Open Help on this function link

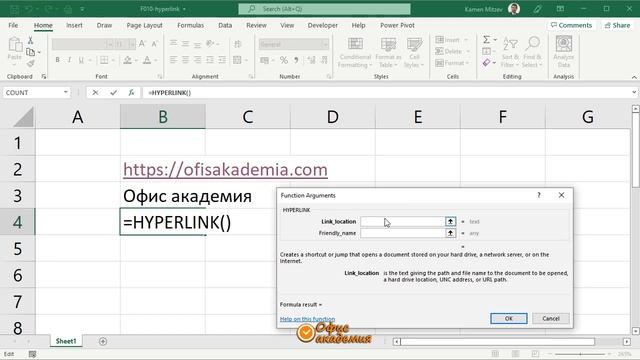(x=307, y=319)
